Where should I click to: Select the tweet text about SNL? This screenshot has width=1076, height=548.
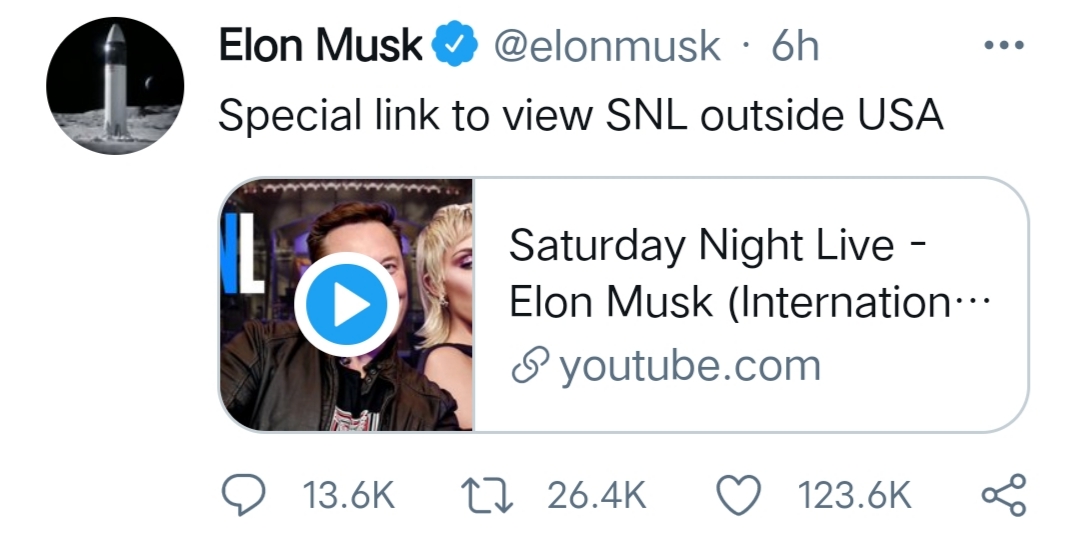coord(580,116)
